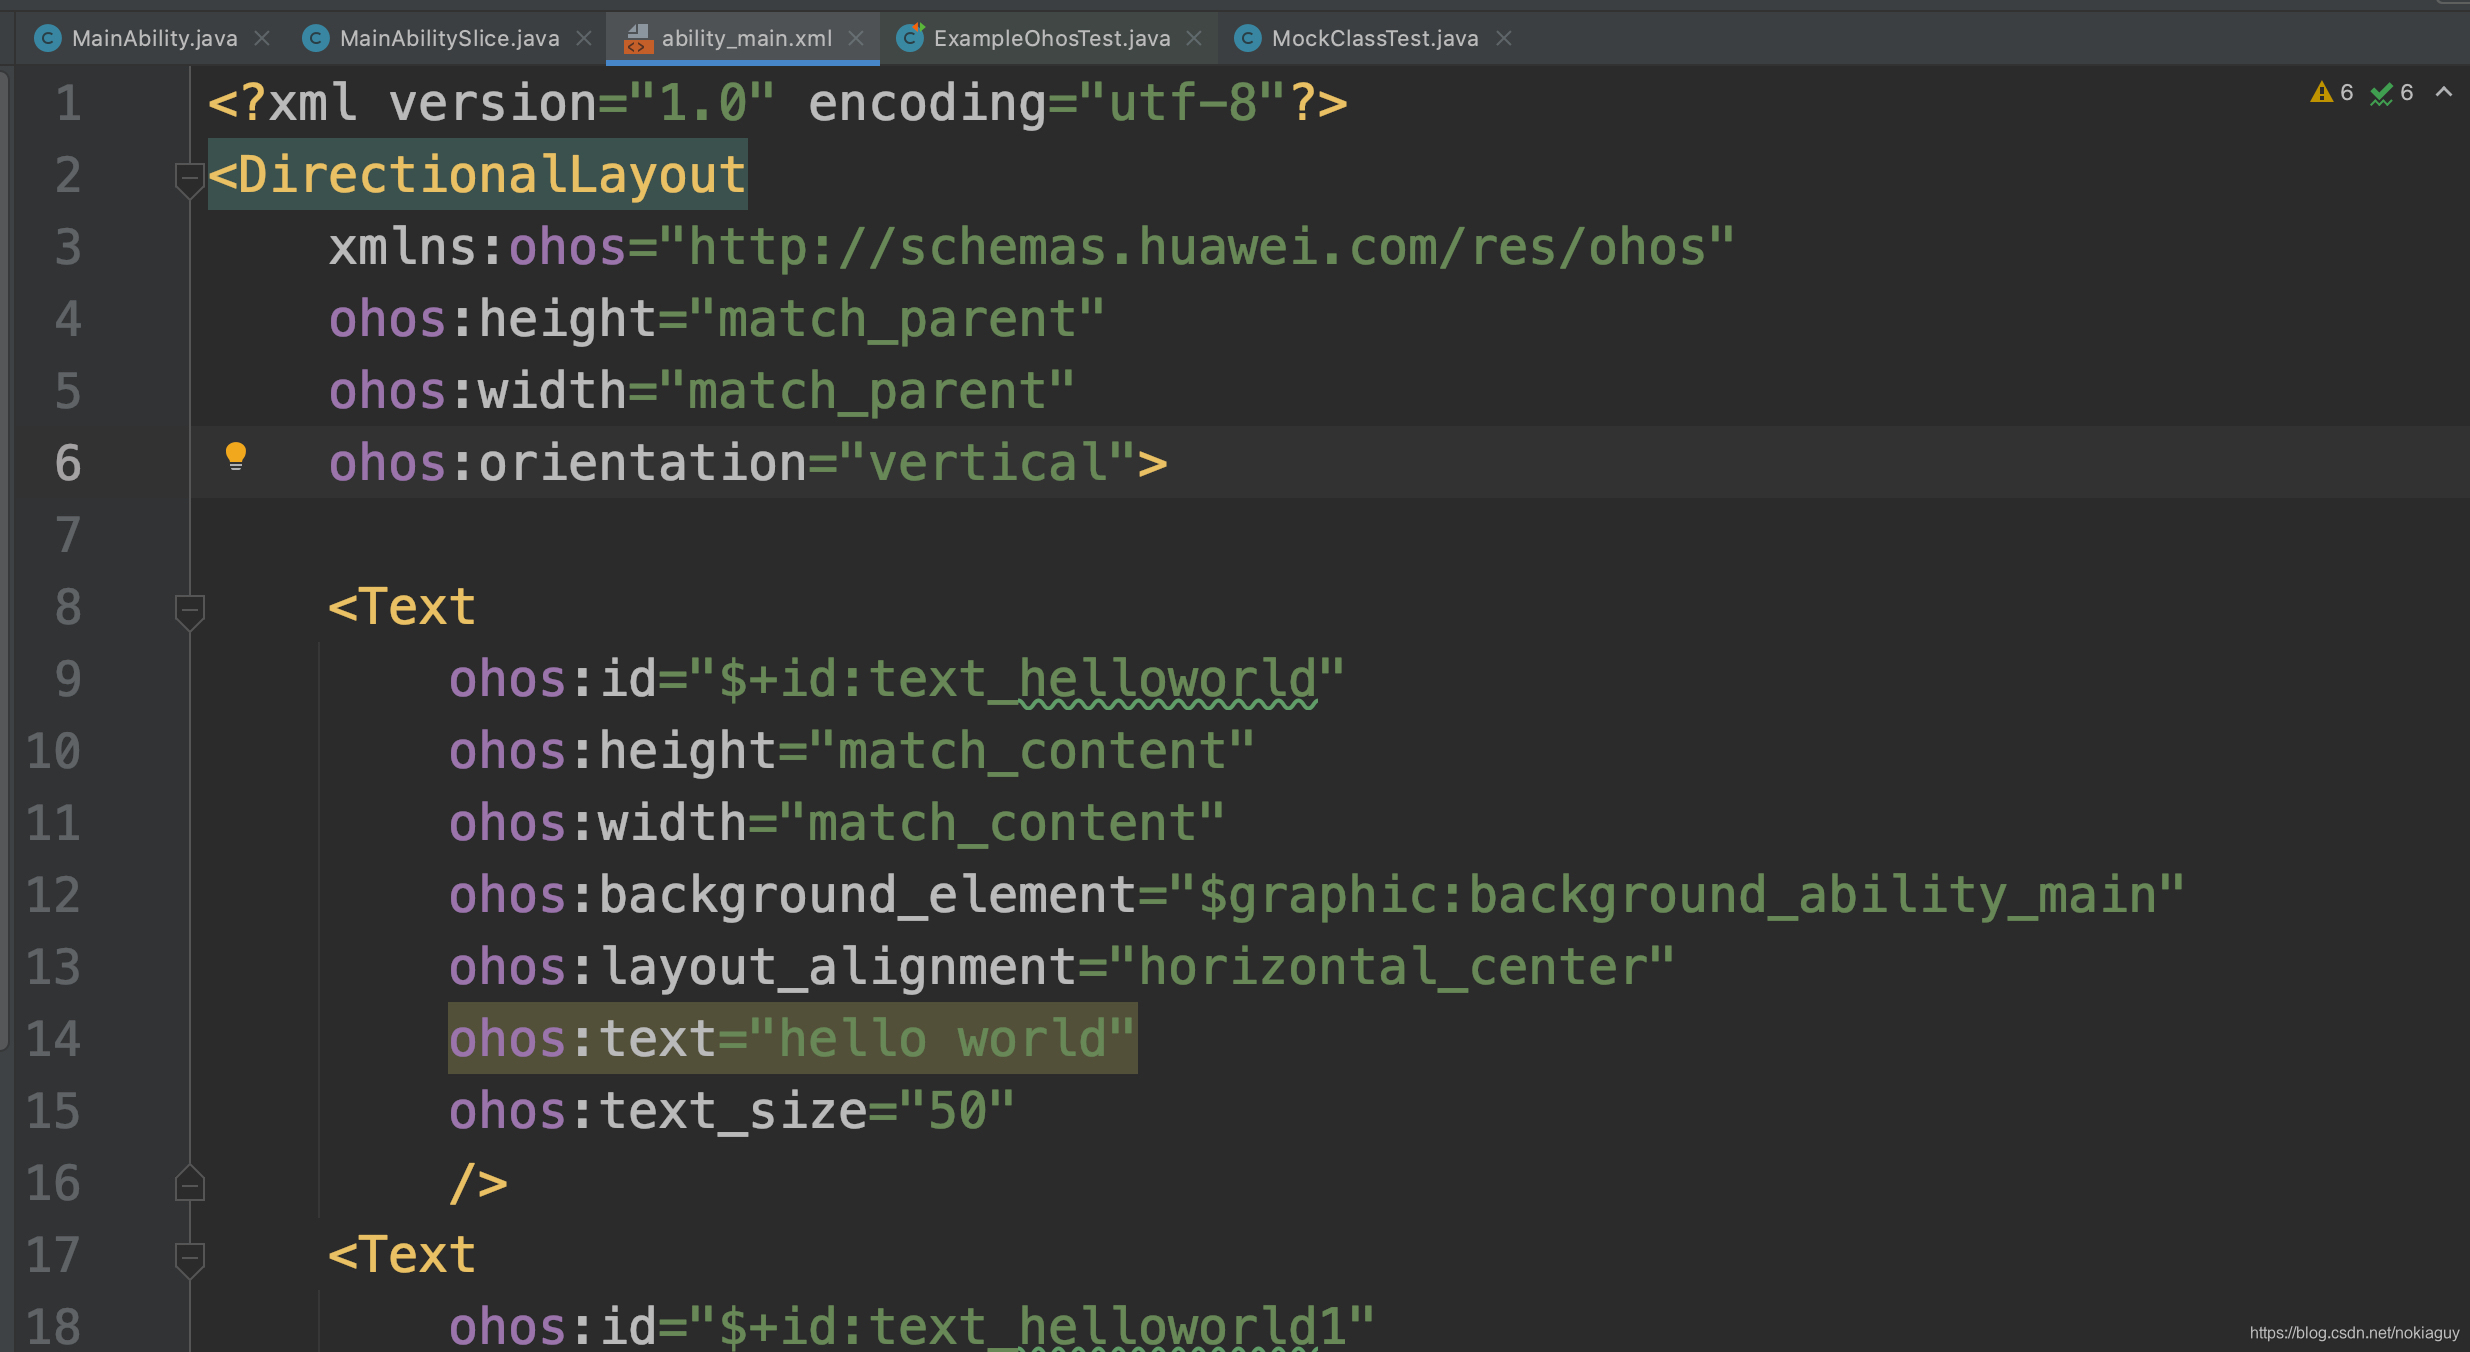Close the ability_main.xml tab
This screenshot has width=2470, height=1352.
click(x=856, y=38)
